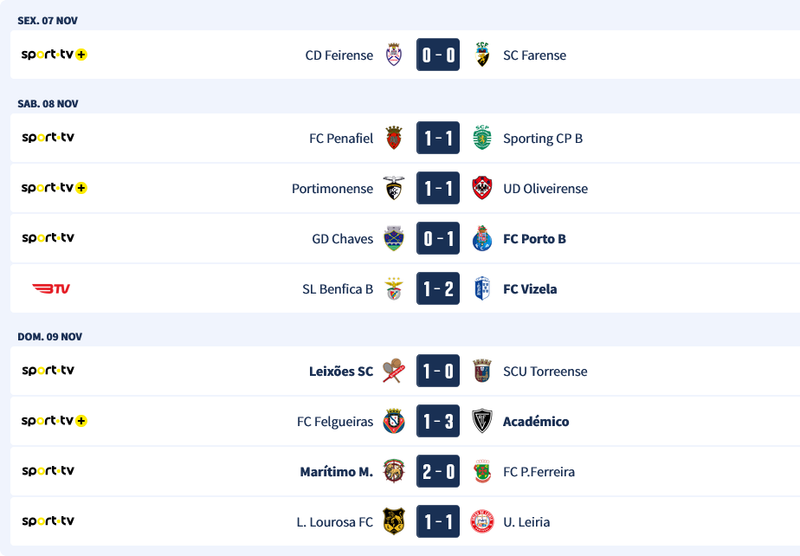Open the FC Felgueiras team link
Viewport: 800px width, 556px height.
pos(335,421)
